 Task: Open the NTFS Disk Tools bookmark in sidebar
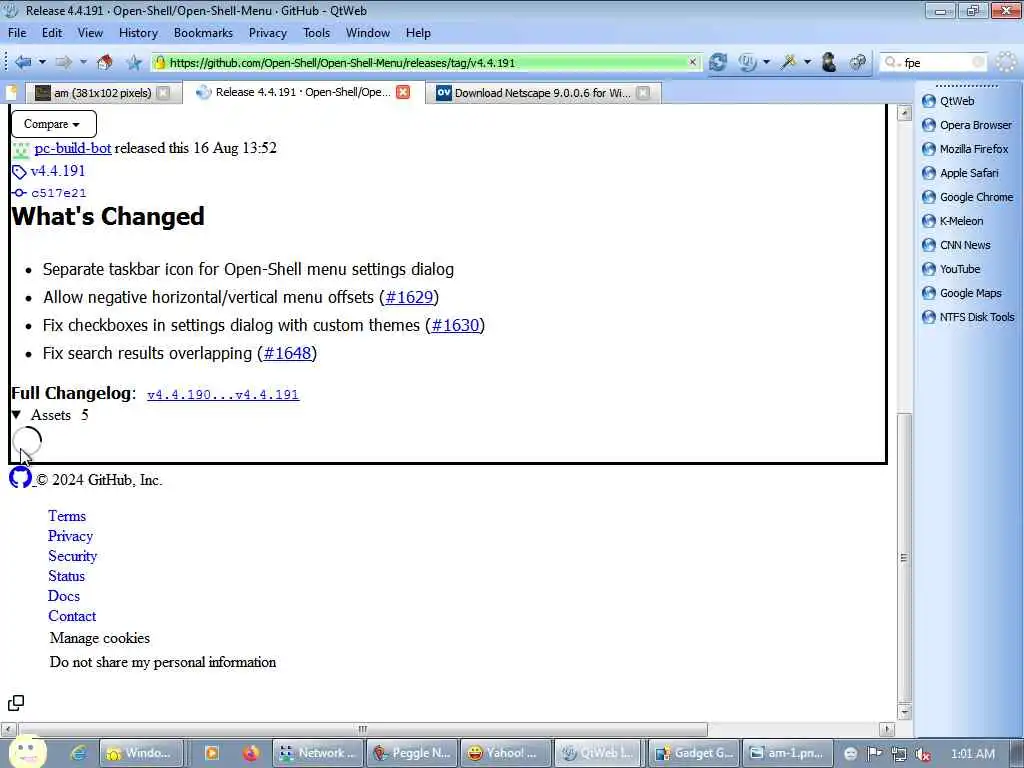(x=968, y=317)
